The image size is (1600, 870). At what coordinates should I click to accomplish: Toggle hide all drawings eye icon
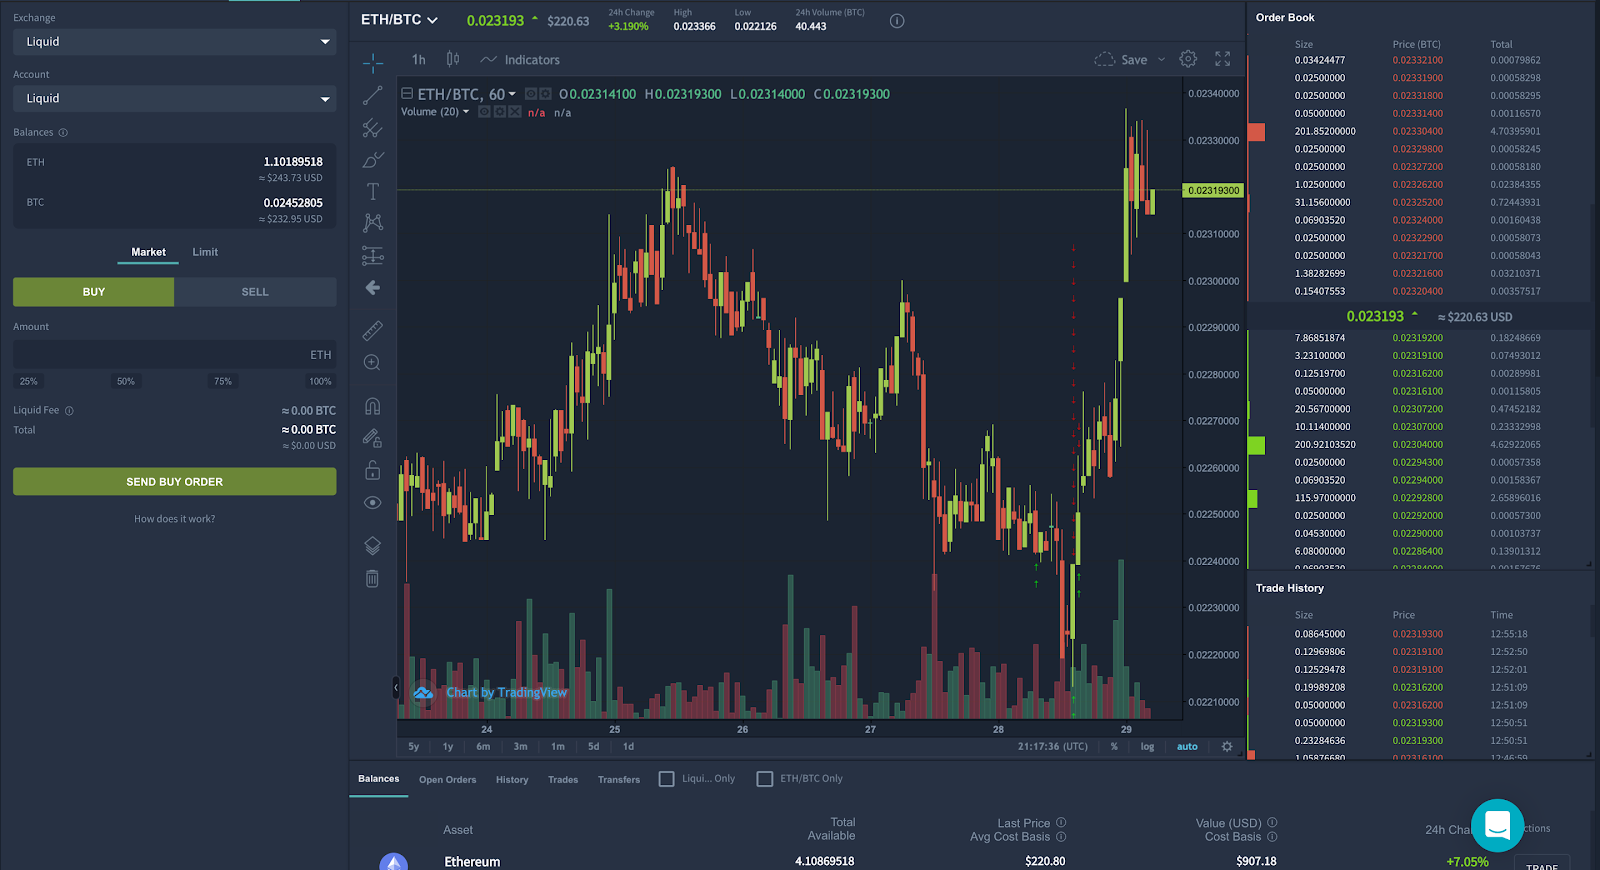pos(373,502)
